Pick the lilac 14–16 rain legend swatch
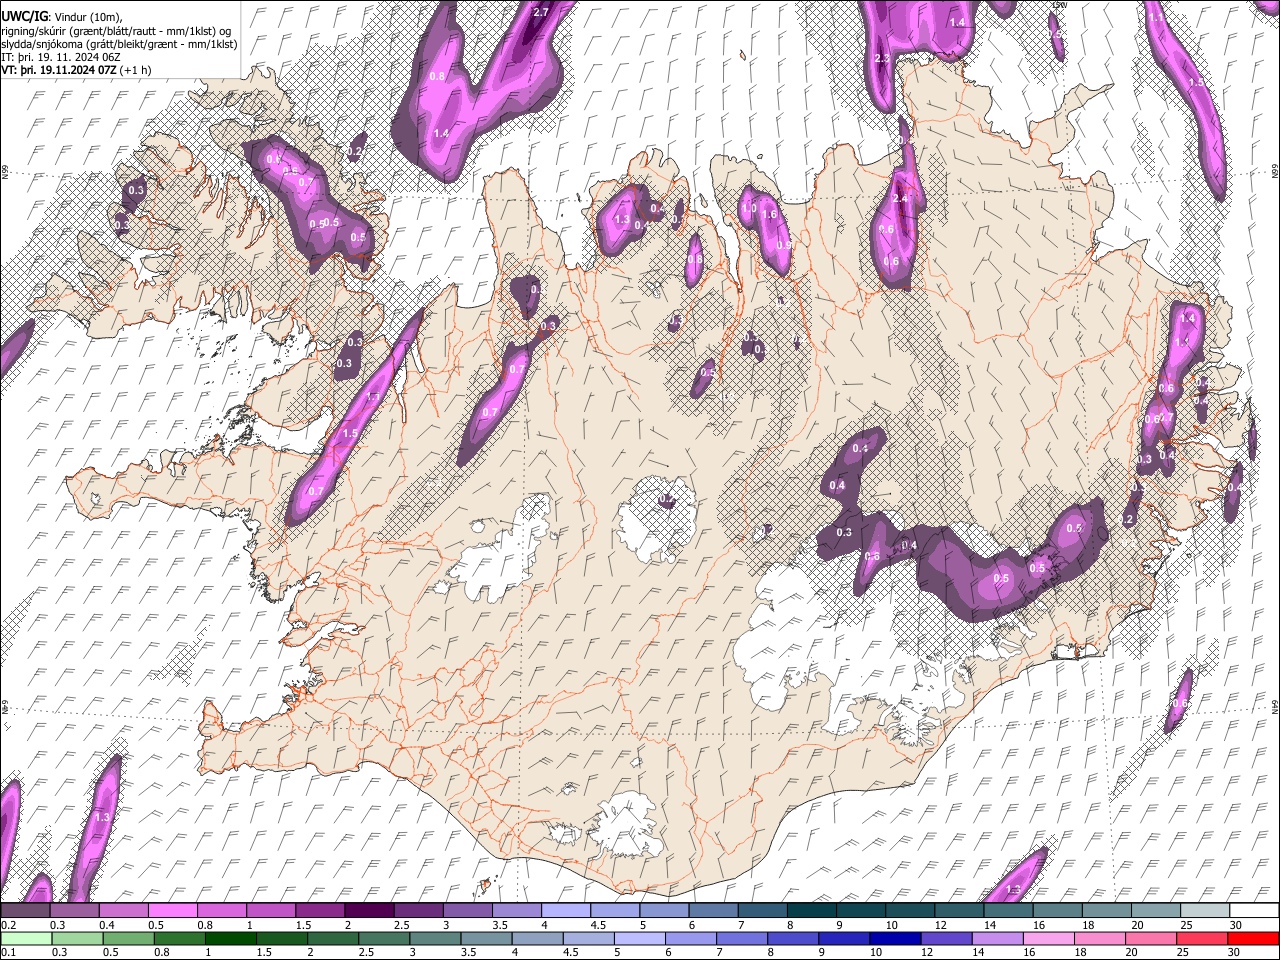Screen dimensions: 1280x960 click(x=998, y=938)
